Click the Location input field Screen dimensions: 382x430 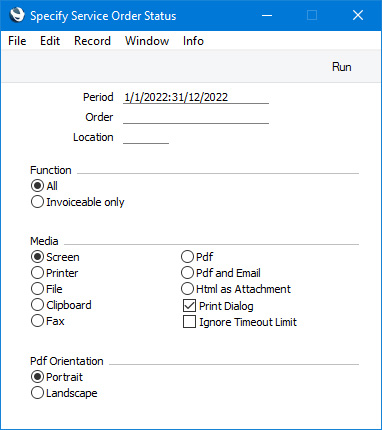[146, 137]
